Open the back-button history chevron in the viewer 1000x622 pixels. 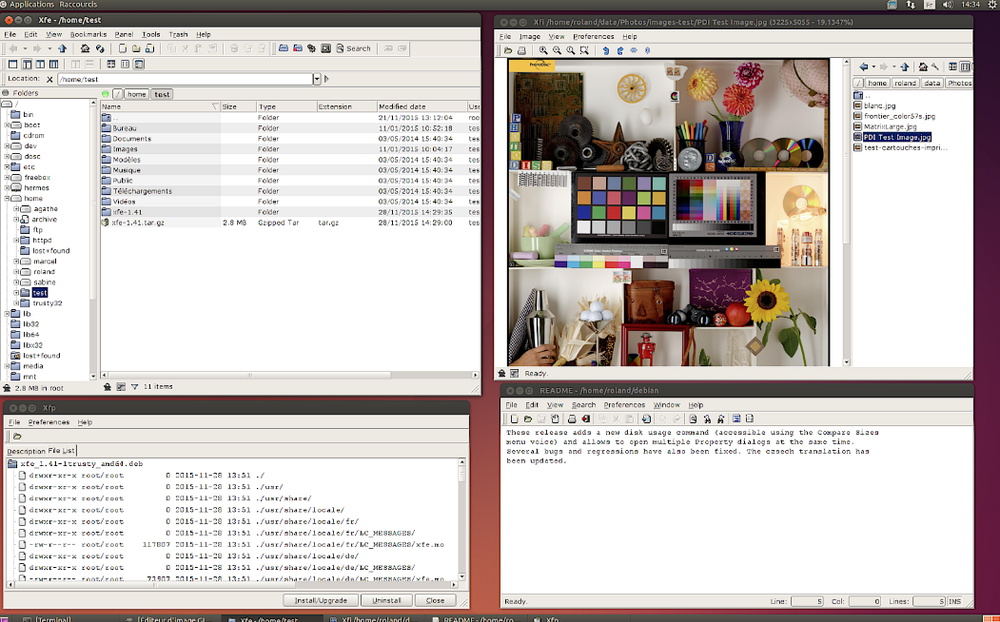(x=872, y=66)
